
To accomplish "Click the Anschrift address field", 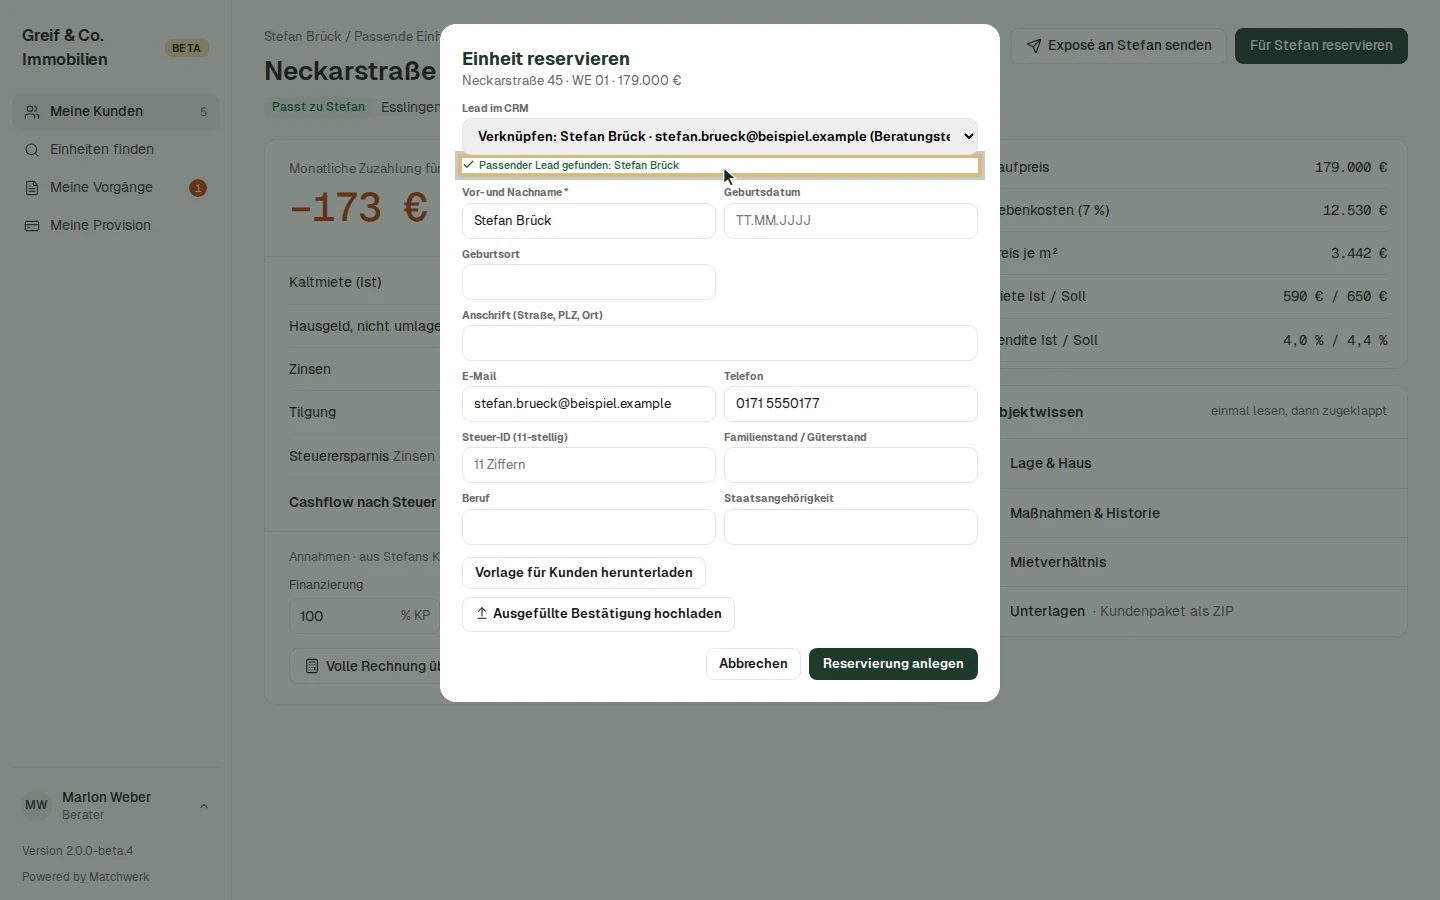I will [720, 343].
